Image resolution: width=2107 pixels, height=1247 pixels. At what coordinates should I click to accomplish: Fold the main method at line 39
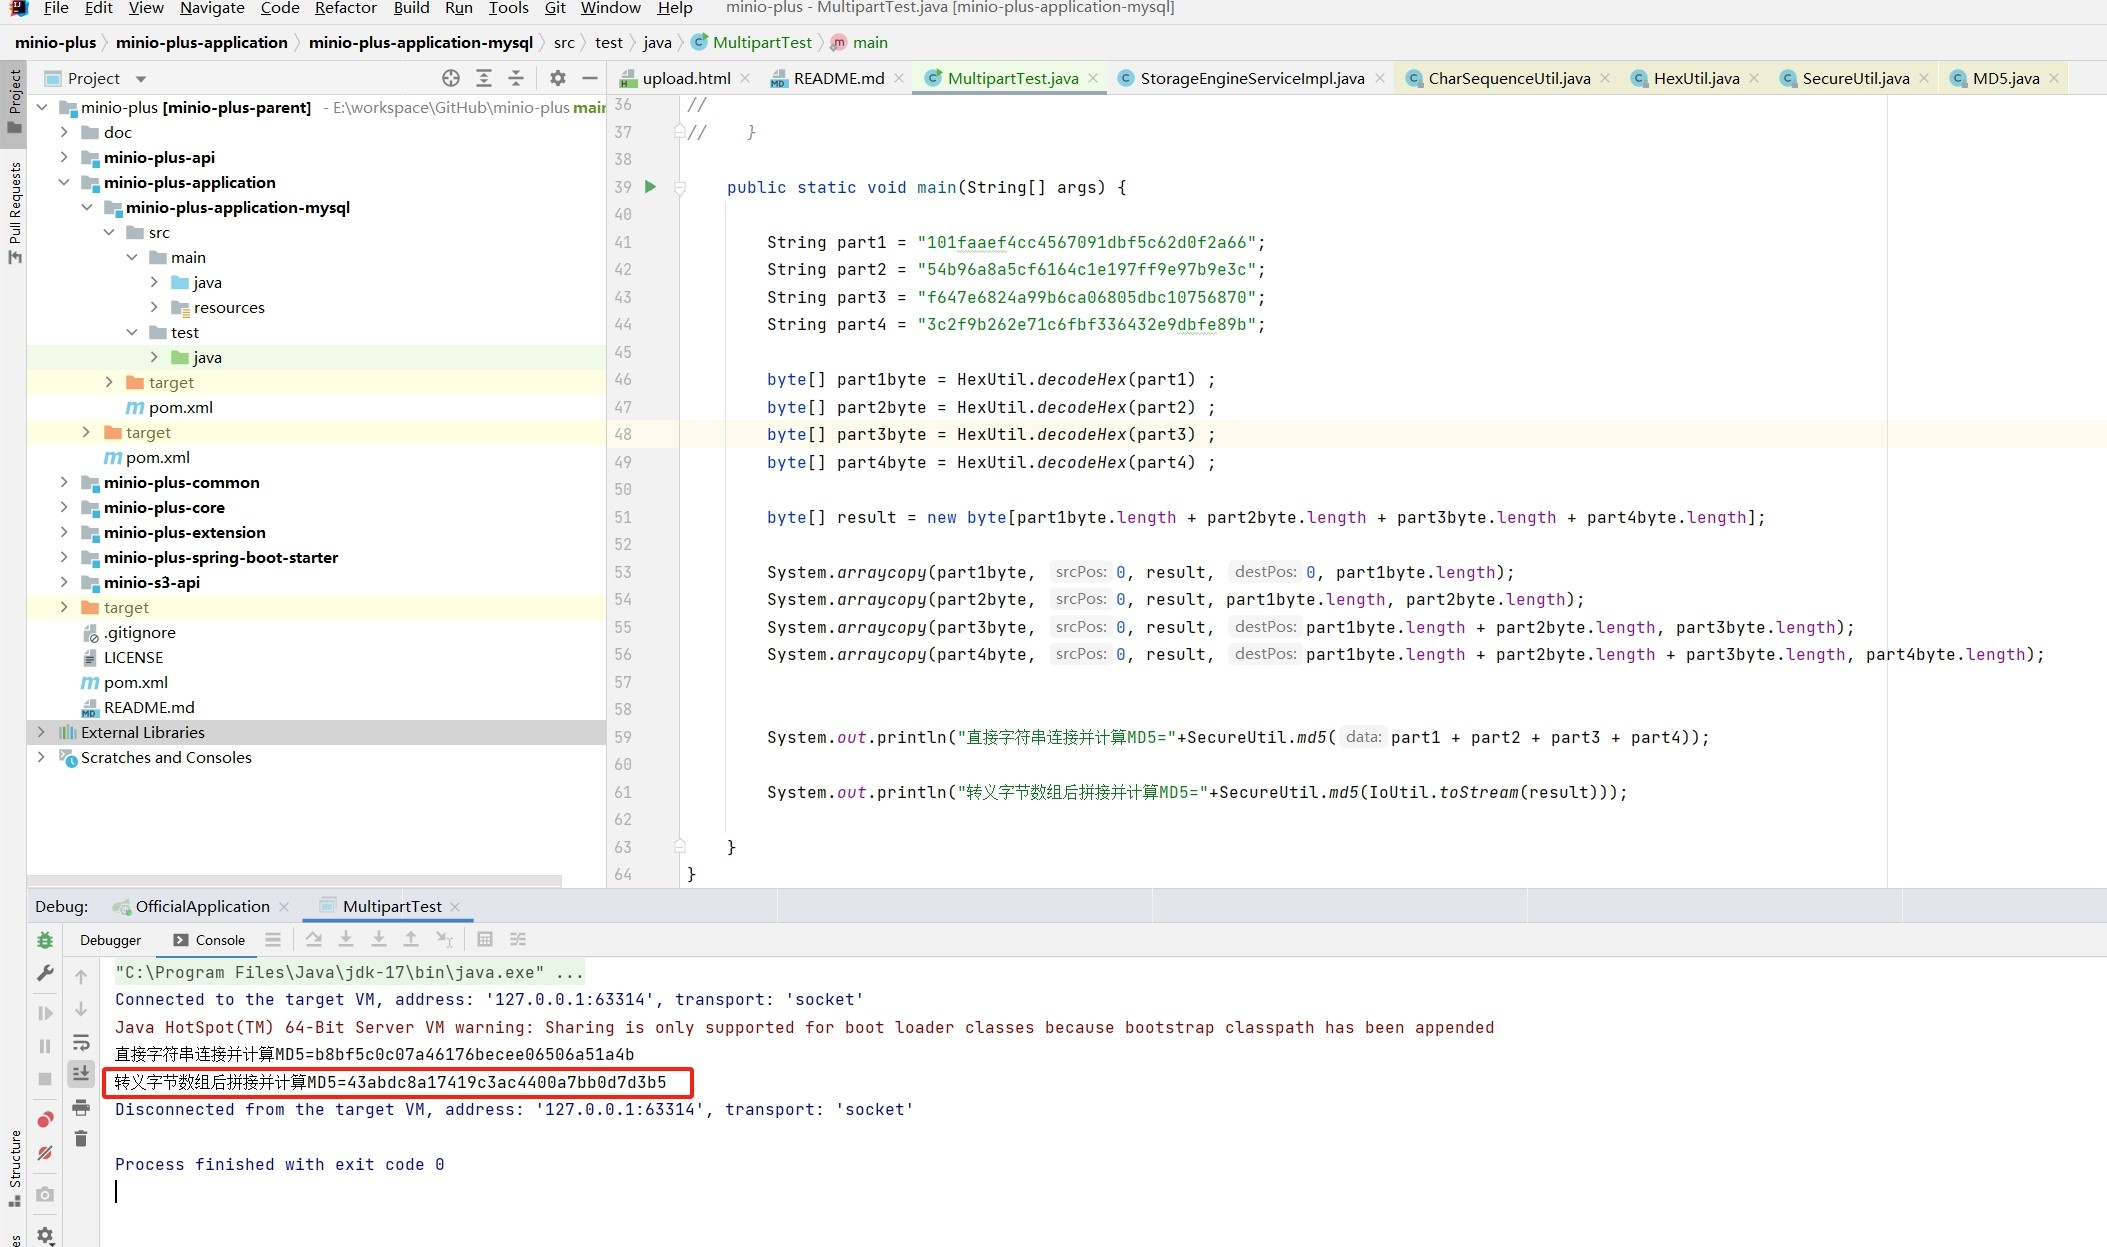[680, 187]
